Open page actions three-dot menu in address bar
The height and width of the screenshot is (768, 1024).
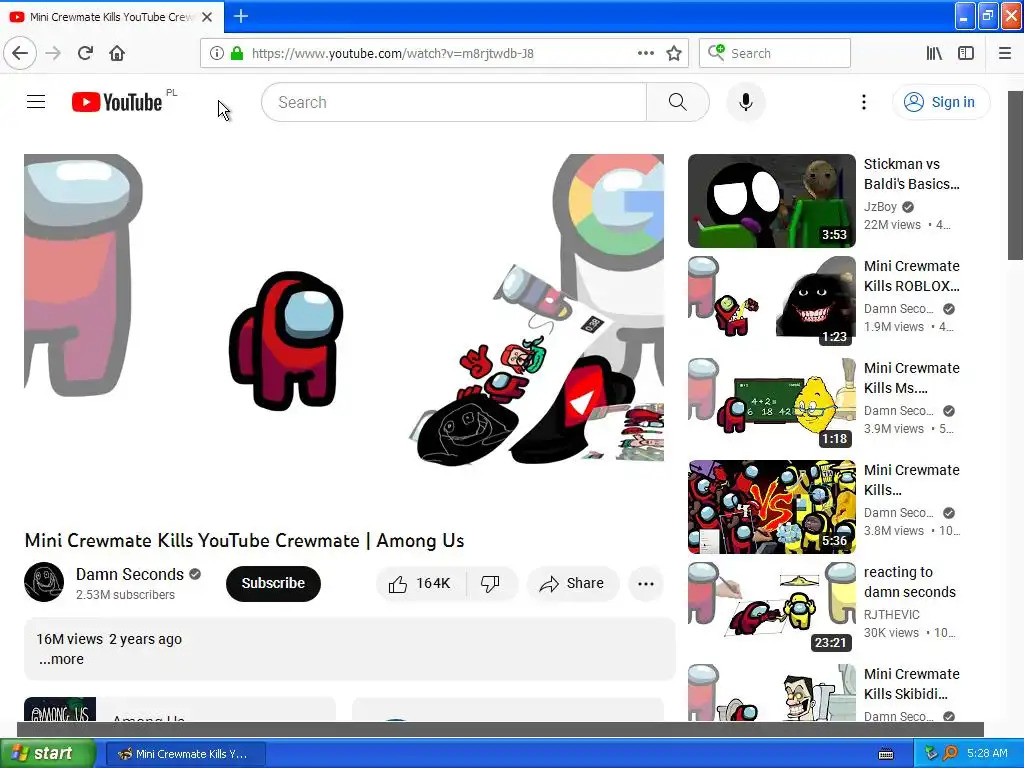coord(645,53)
